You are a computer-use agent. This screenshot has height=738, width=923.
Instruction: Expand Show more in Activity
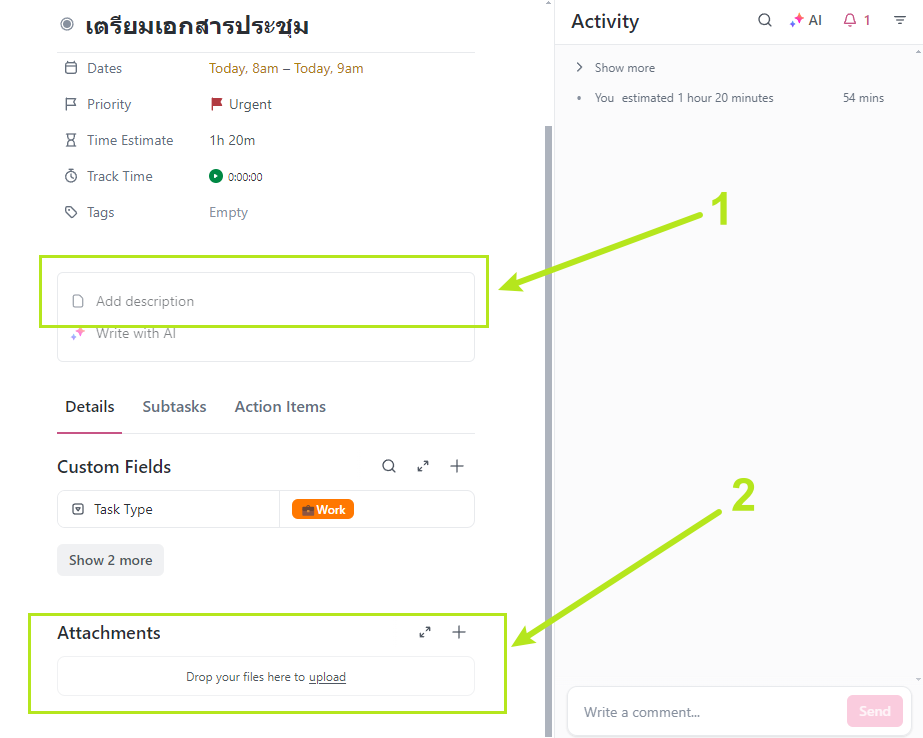click(616, 68)
